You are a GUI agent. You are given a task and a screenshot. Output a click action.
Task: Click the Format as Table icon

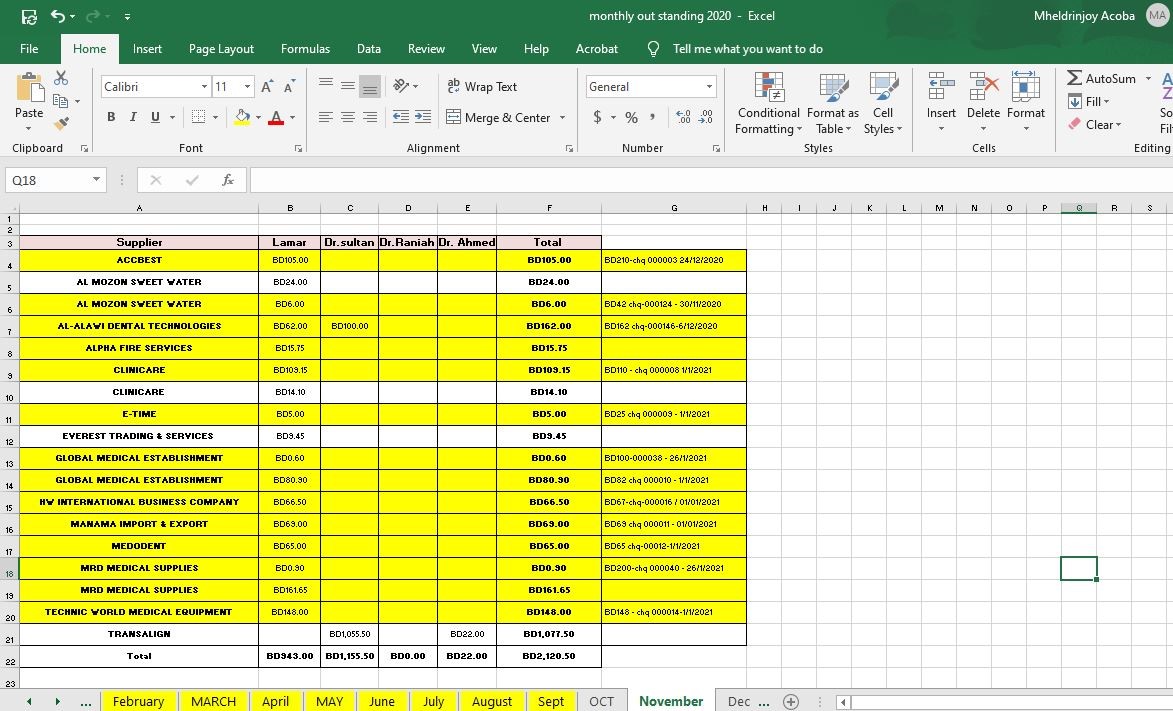[833, 87]
